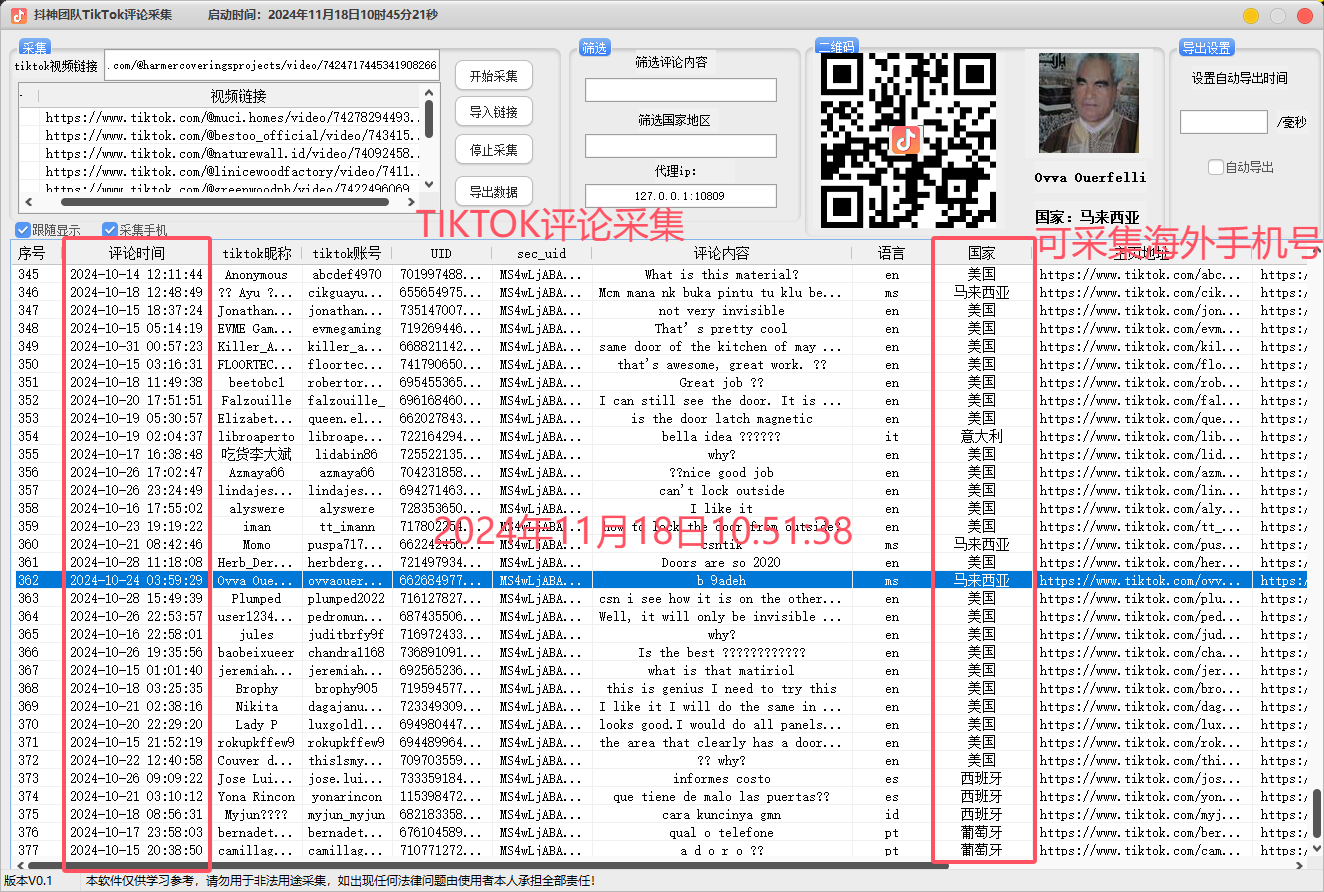The image size is (1324, 892).
Task: Click comment 'qual o telefone' in row 376
Action: coord(721,832)
